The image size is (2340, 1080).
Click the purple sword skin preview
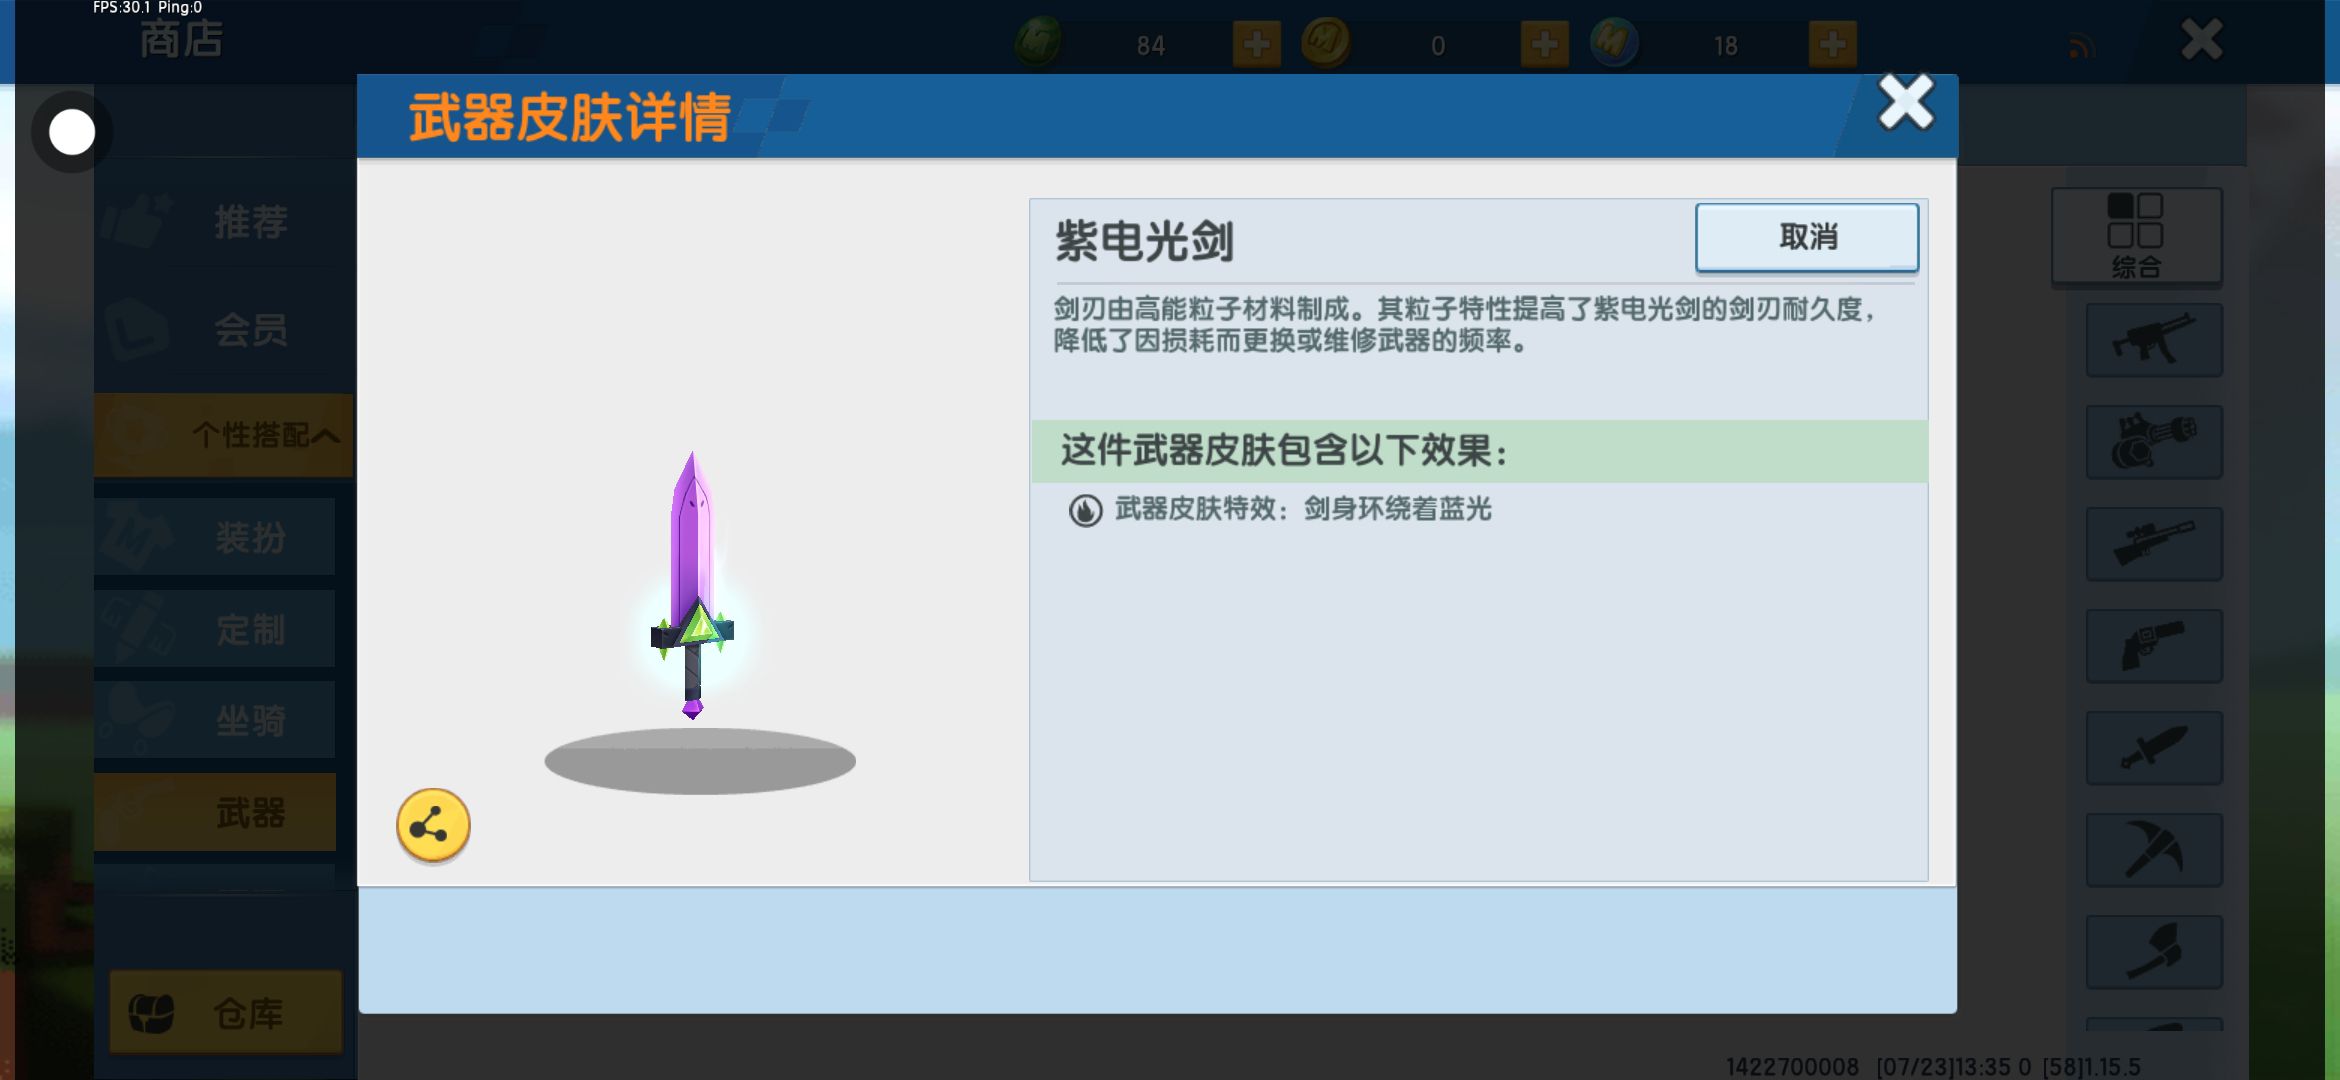pos(692,586)
